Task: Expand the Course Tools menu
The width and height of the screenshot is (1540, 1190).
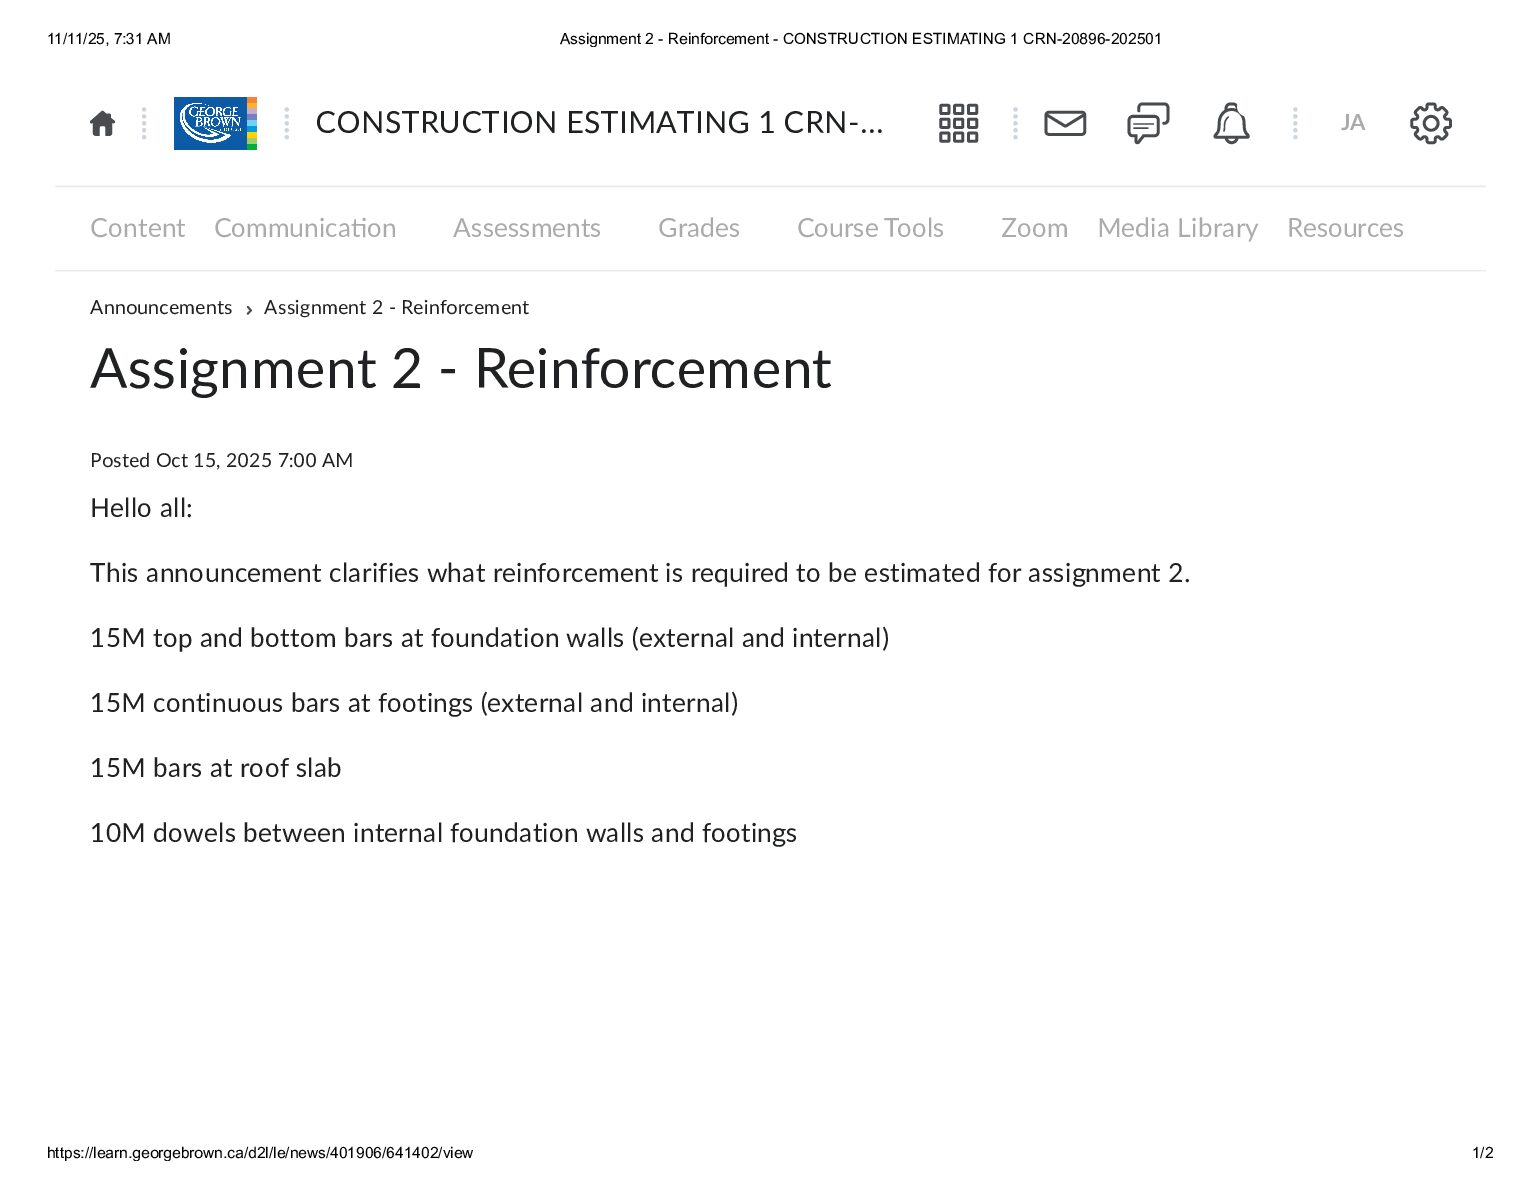Action: click(870, 228)
